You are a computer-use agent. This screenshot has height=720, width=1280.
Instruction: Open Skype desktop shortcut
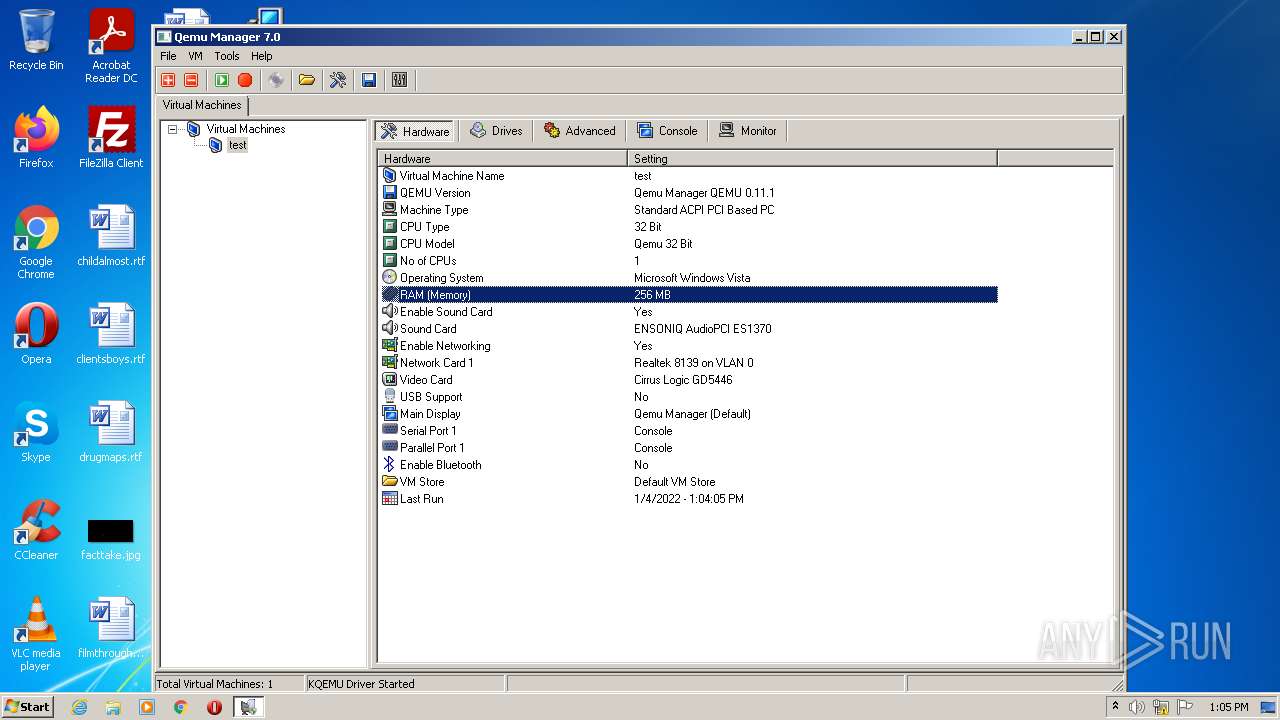coord(36,432)
